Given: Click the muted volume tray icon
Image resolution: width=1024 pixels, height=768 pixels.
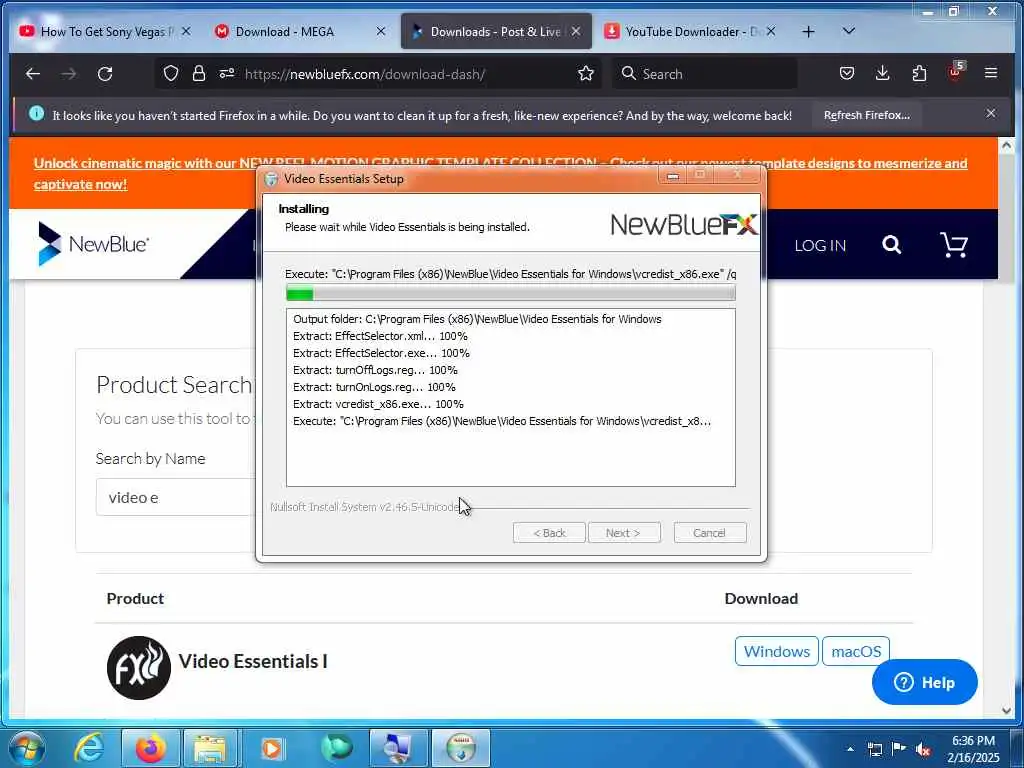Looking at the screenshot, I should (923, 750).
